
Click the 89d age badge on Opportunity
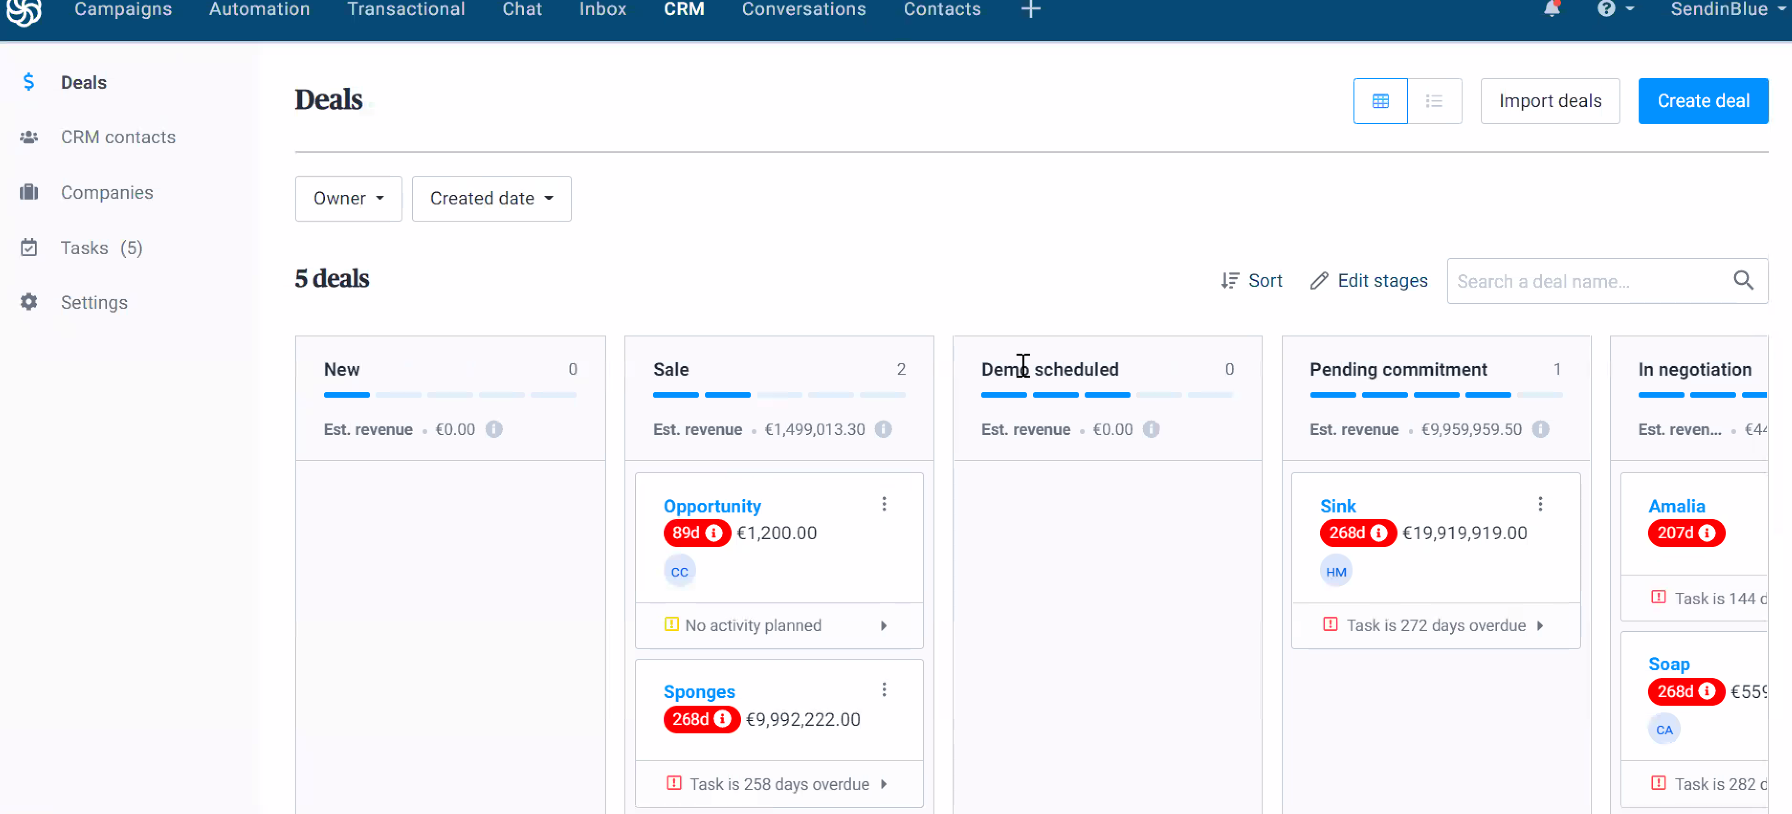(x=696, y=533)
